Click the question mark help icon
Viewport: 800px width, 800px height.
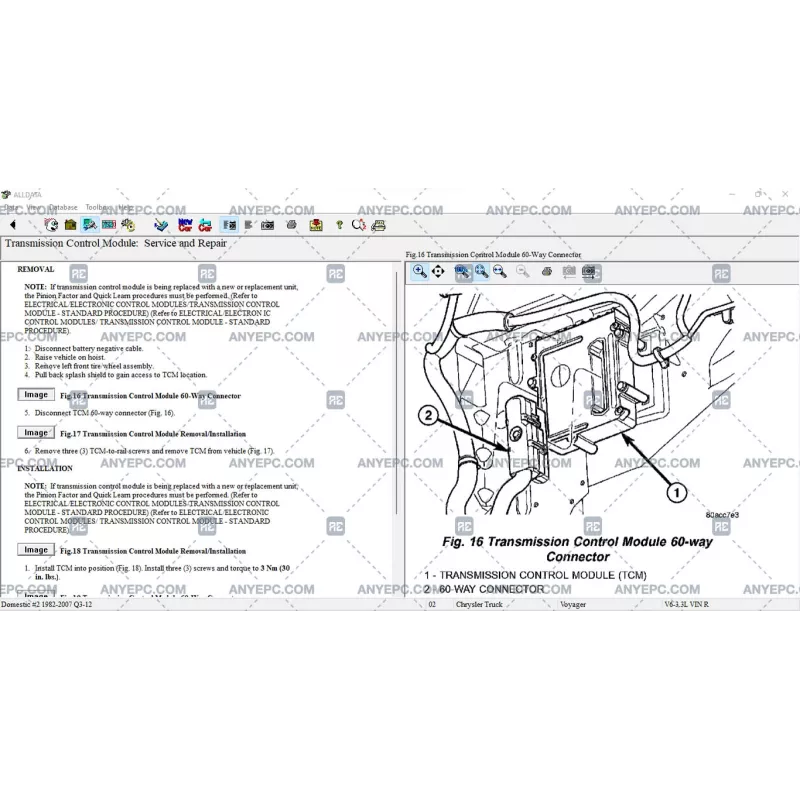pyautogui.click(x=340, y=225)
